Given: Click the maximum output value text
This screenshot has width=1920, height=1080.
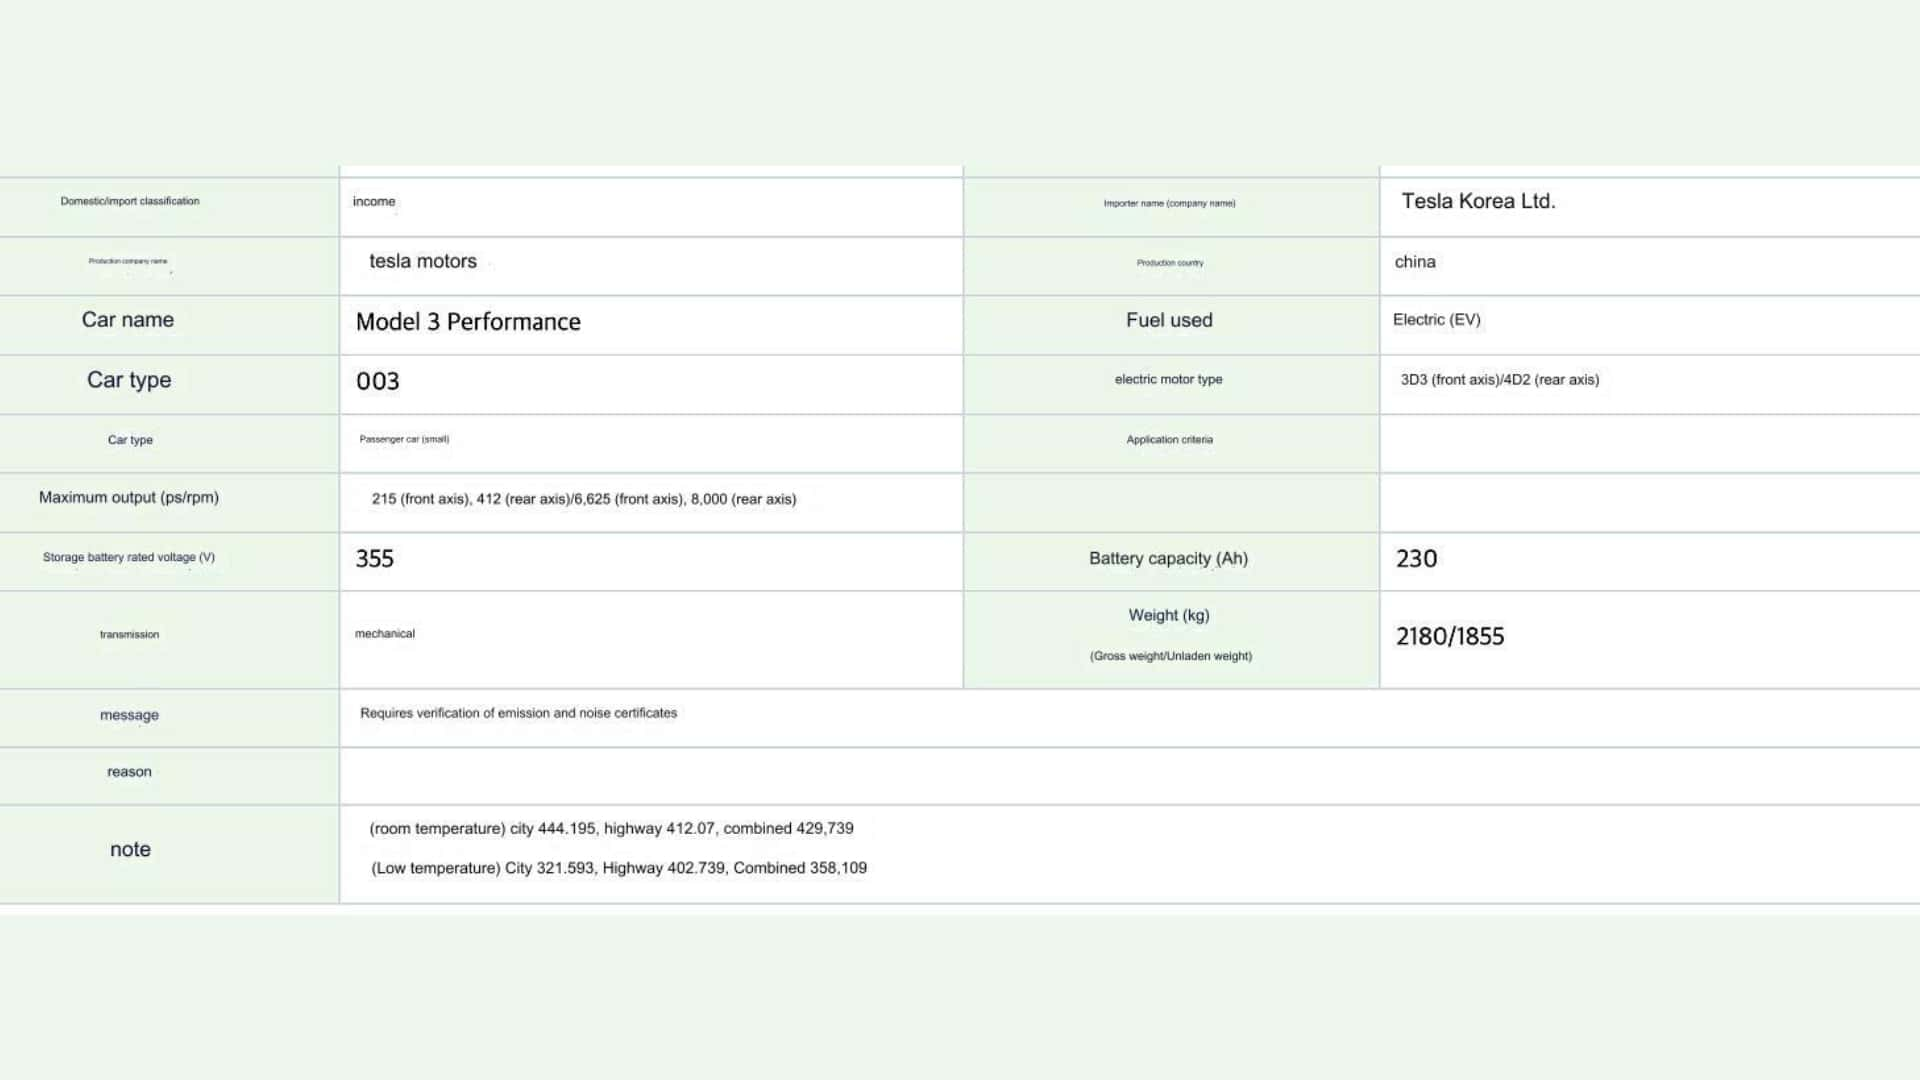Looking at the screenshot, I should (x=584, y=499).
